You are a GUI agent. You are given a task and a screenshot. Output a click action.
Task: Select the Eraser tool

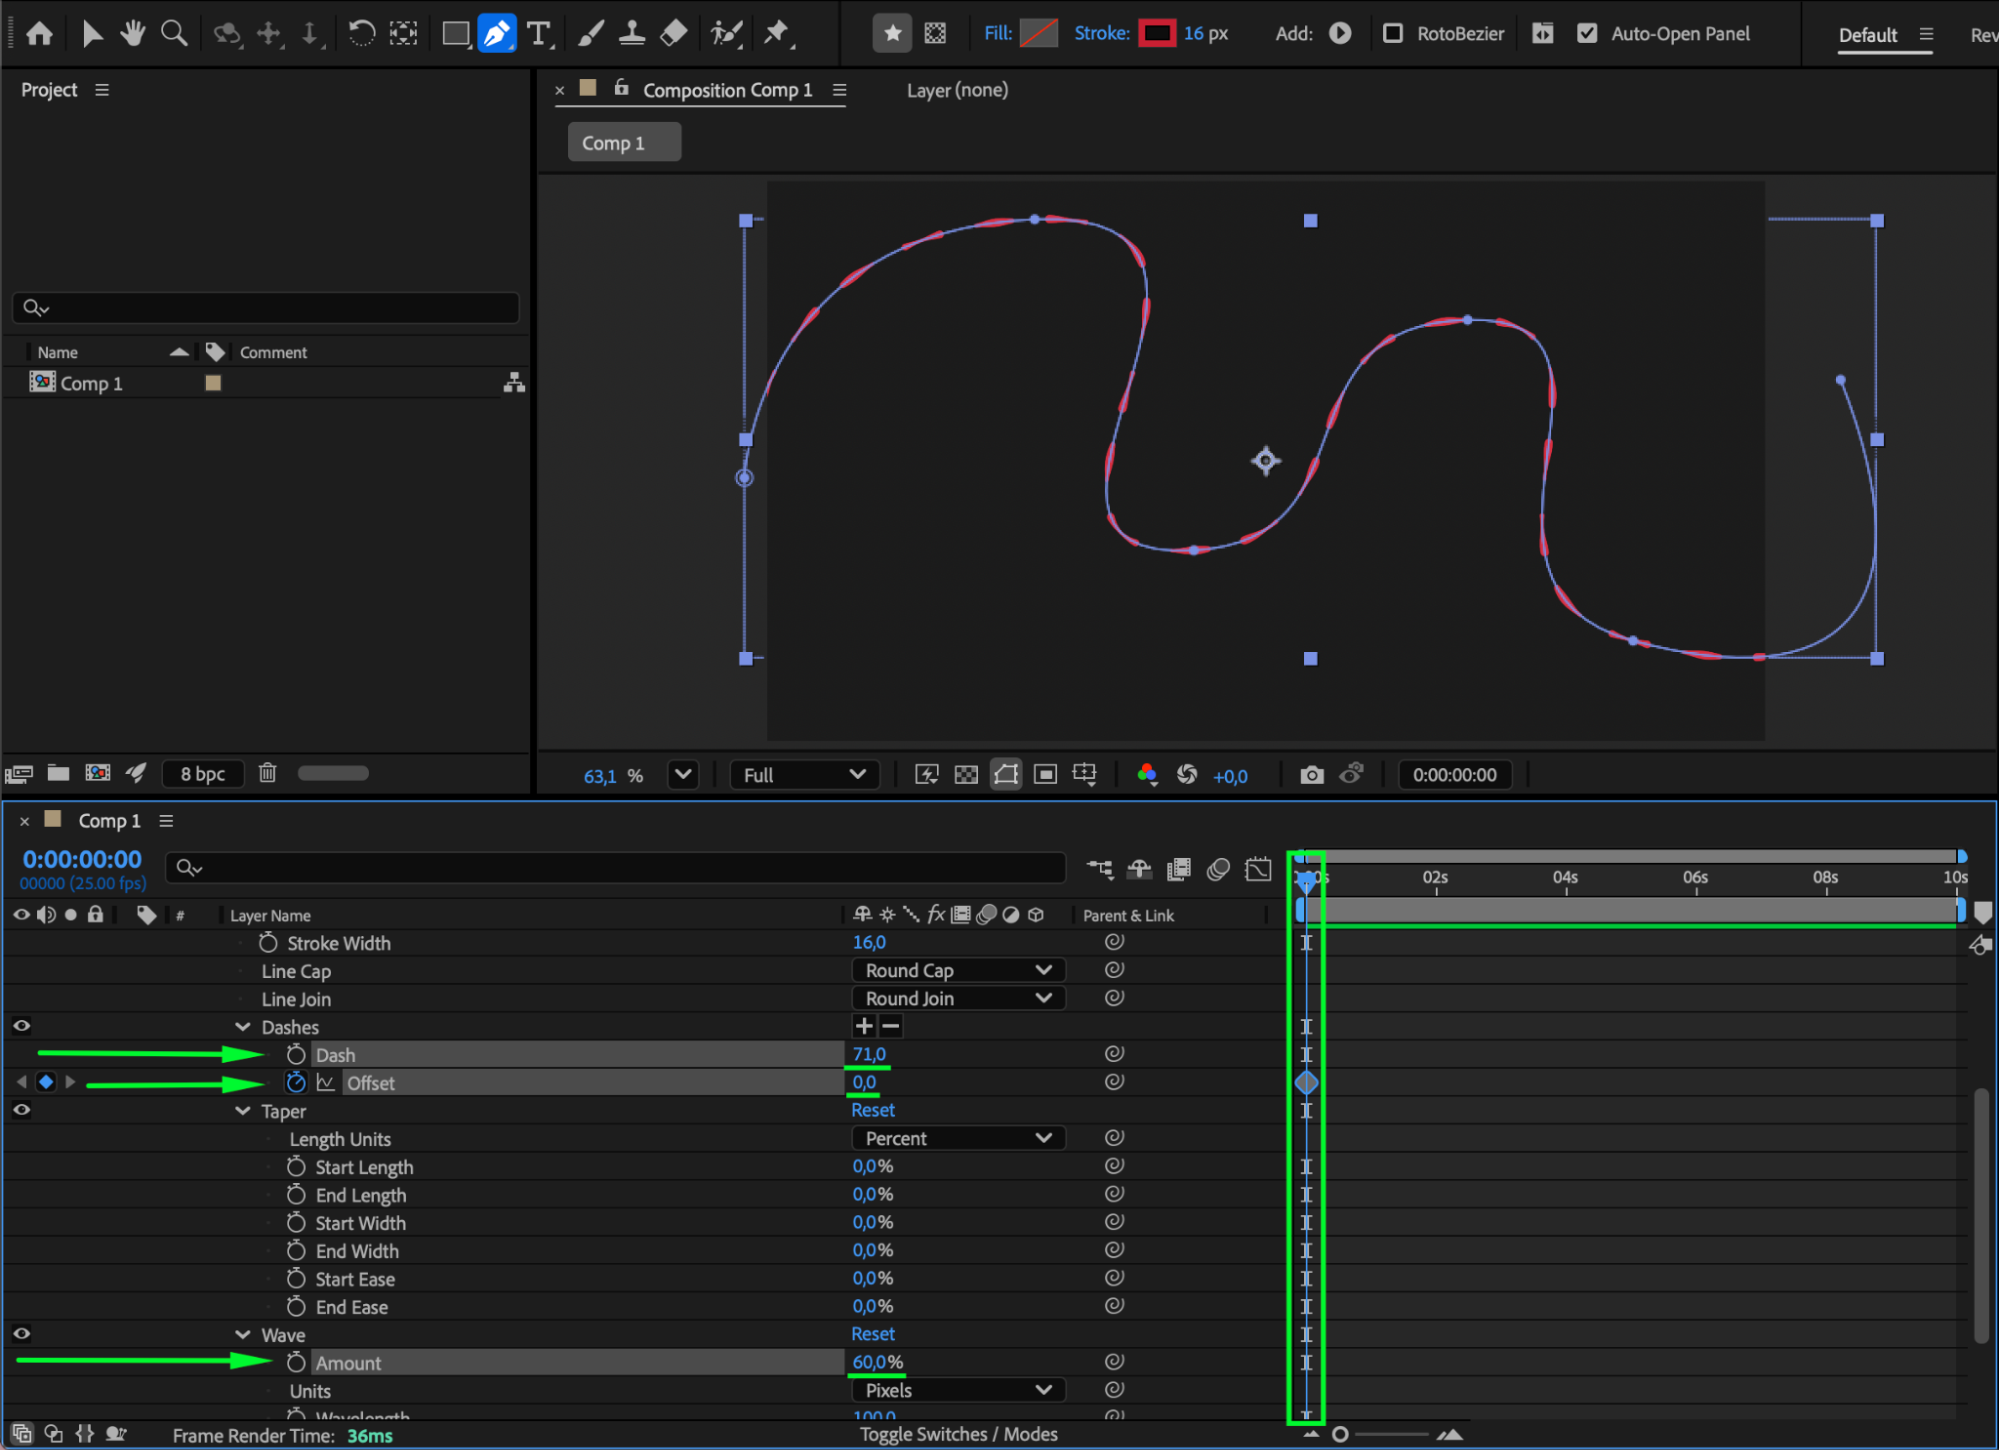coord(674,34)
